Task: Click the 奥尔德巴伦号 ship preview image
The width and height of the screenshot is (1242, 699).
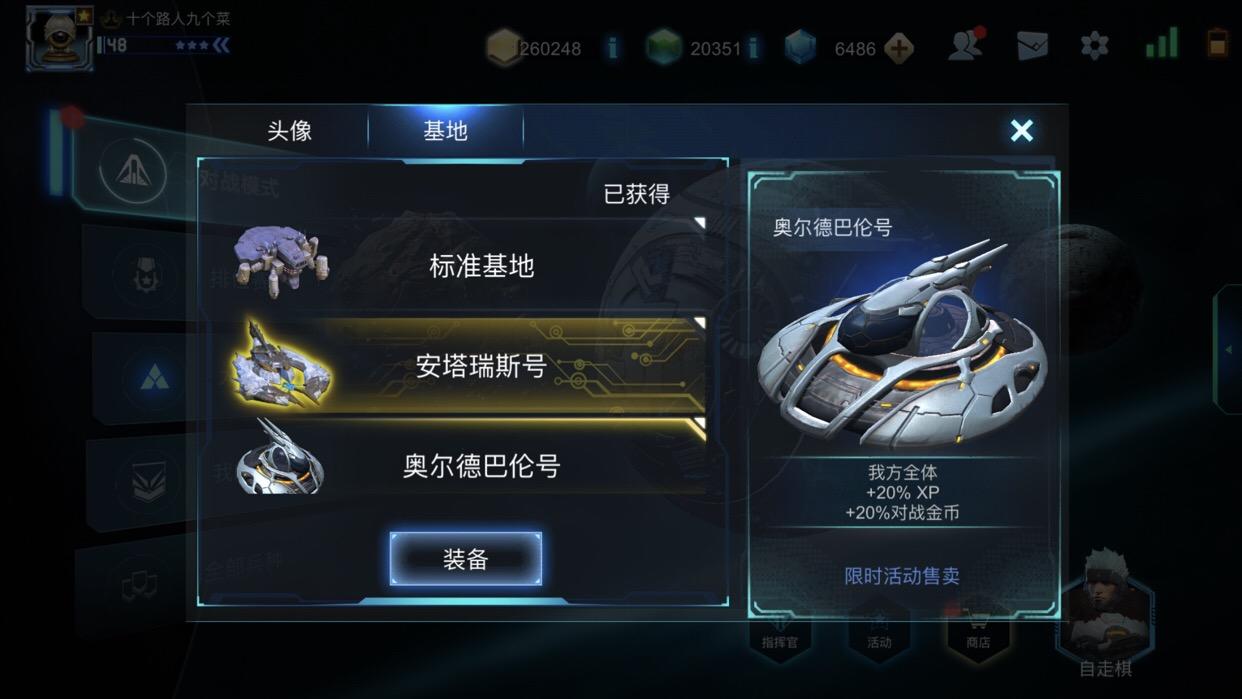Action: click(x=903, y=345)
